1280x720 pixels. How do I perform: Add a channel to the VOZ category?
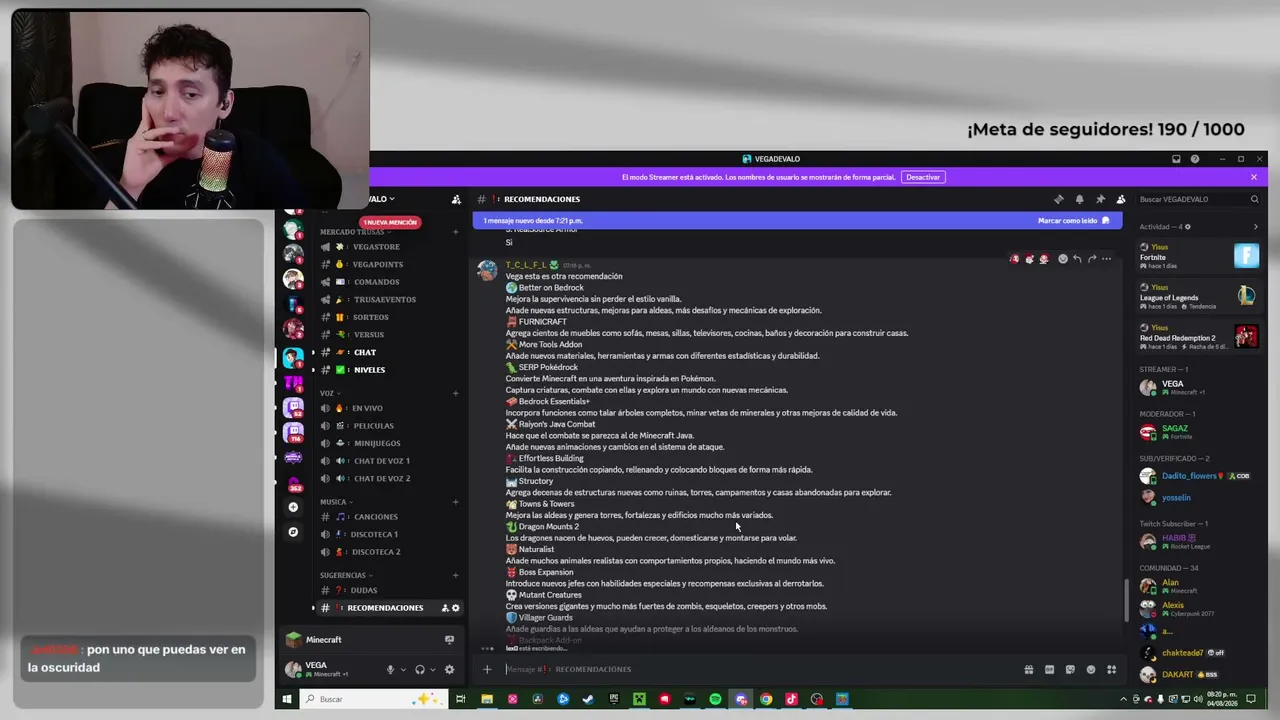(x=456, y=393)
